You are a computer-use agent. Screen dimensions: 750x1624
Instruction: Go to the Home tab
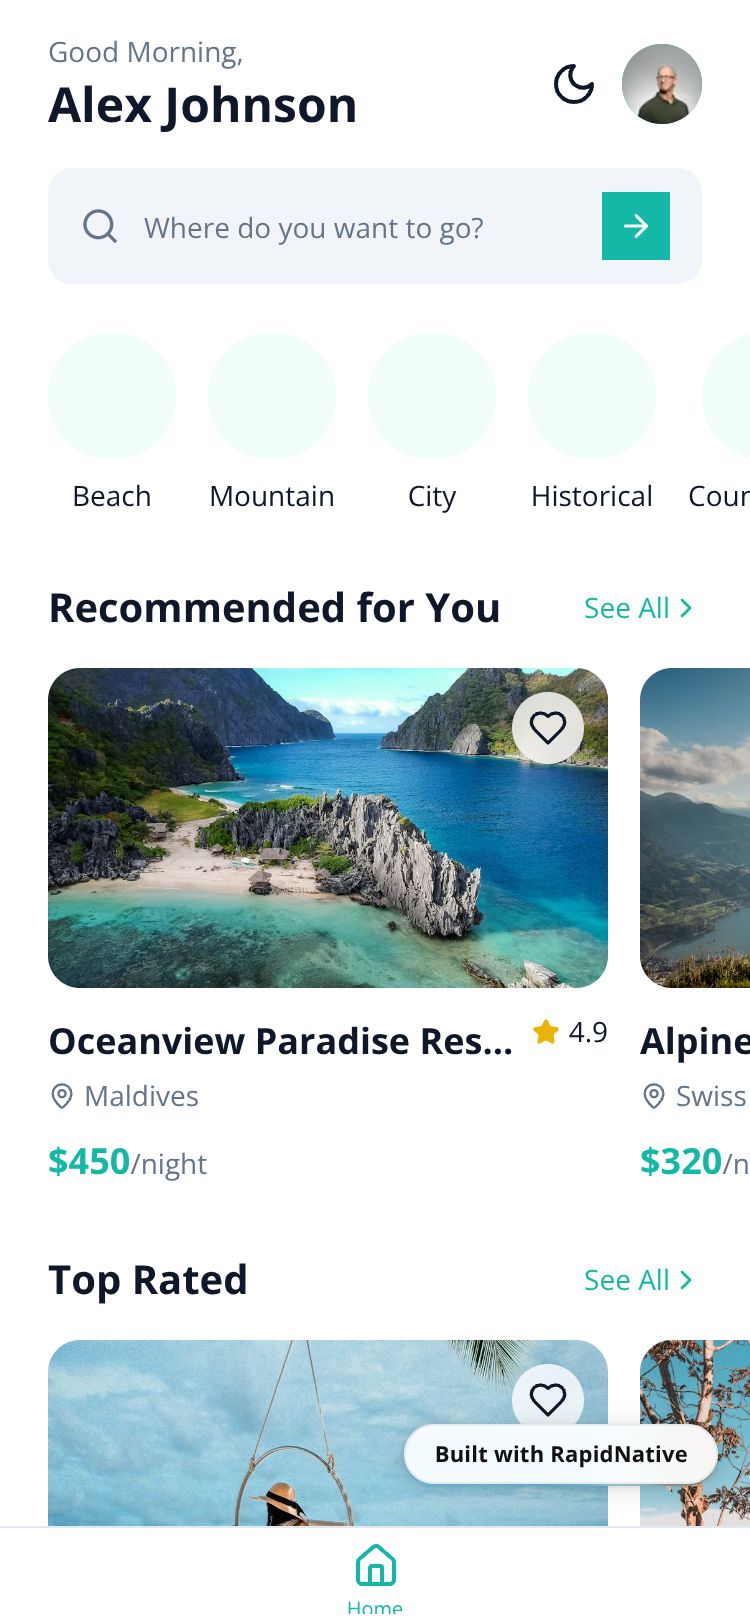(375, 1575)
